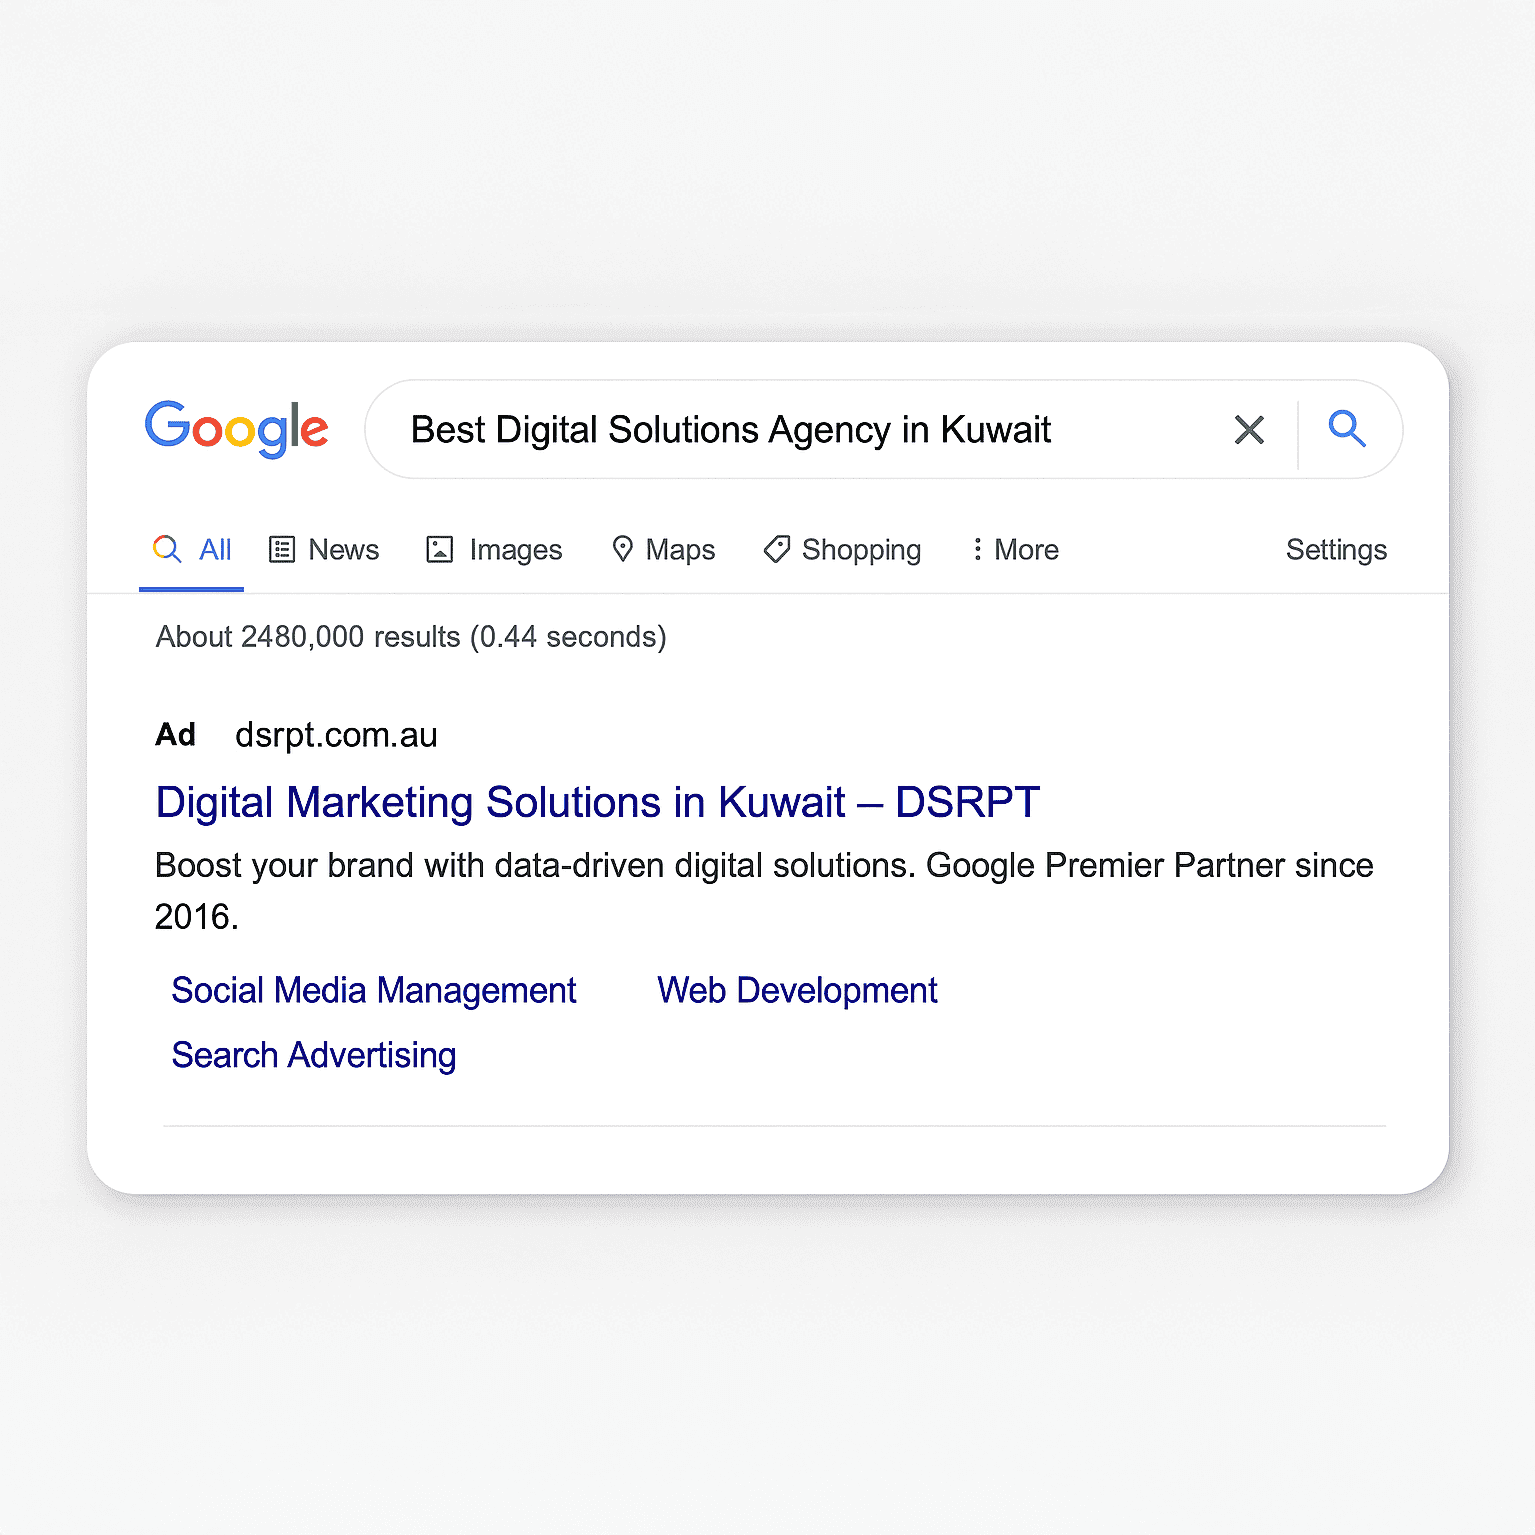1535x1535 pixels.
Task: Expand the More options menu
Action: click(x=1015, y=550)
